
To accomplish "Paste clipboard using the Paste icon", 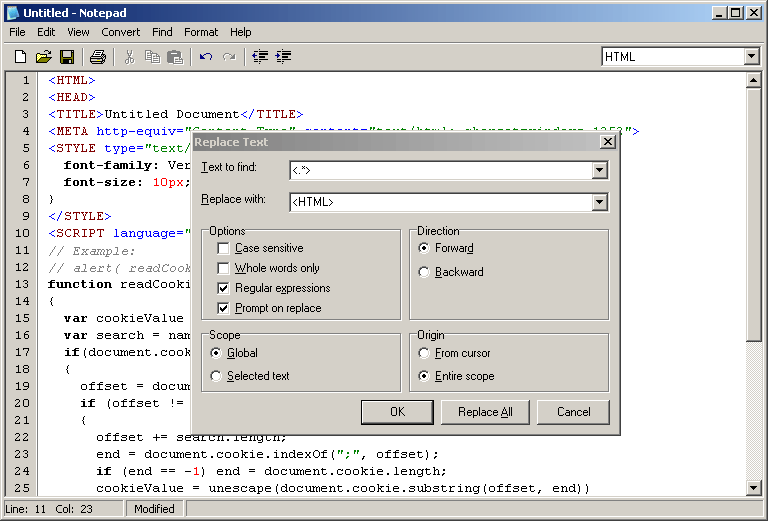I will pyautogui.click(x=175, y=57).
